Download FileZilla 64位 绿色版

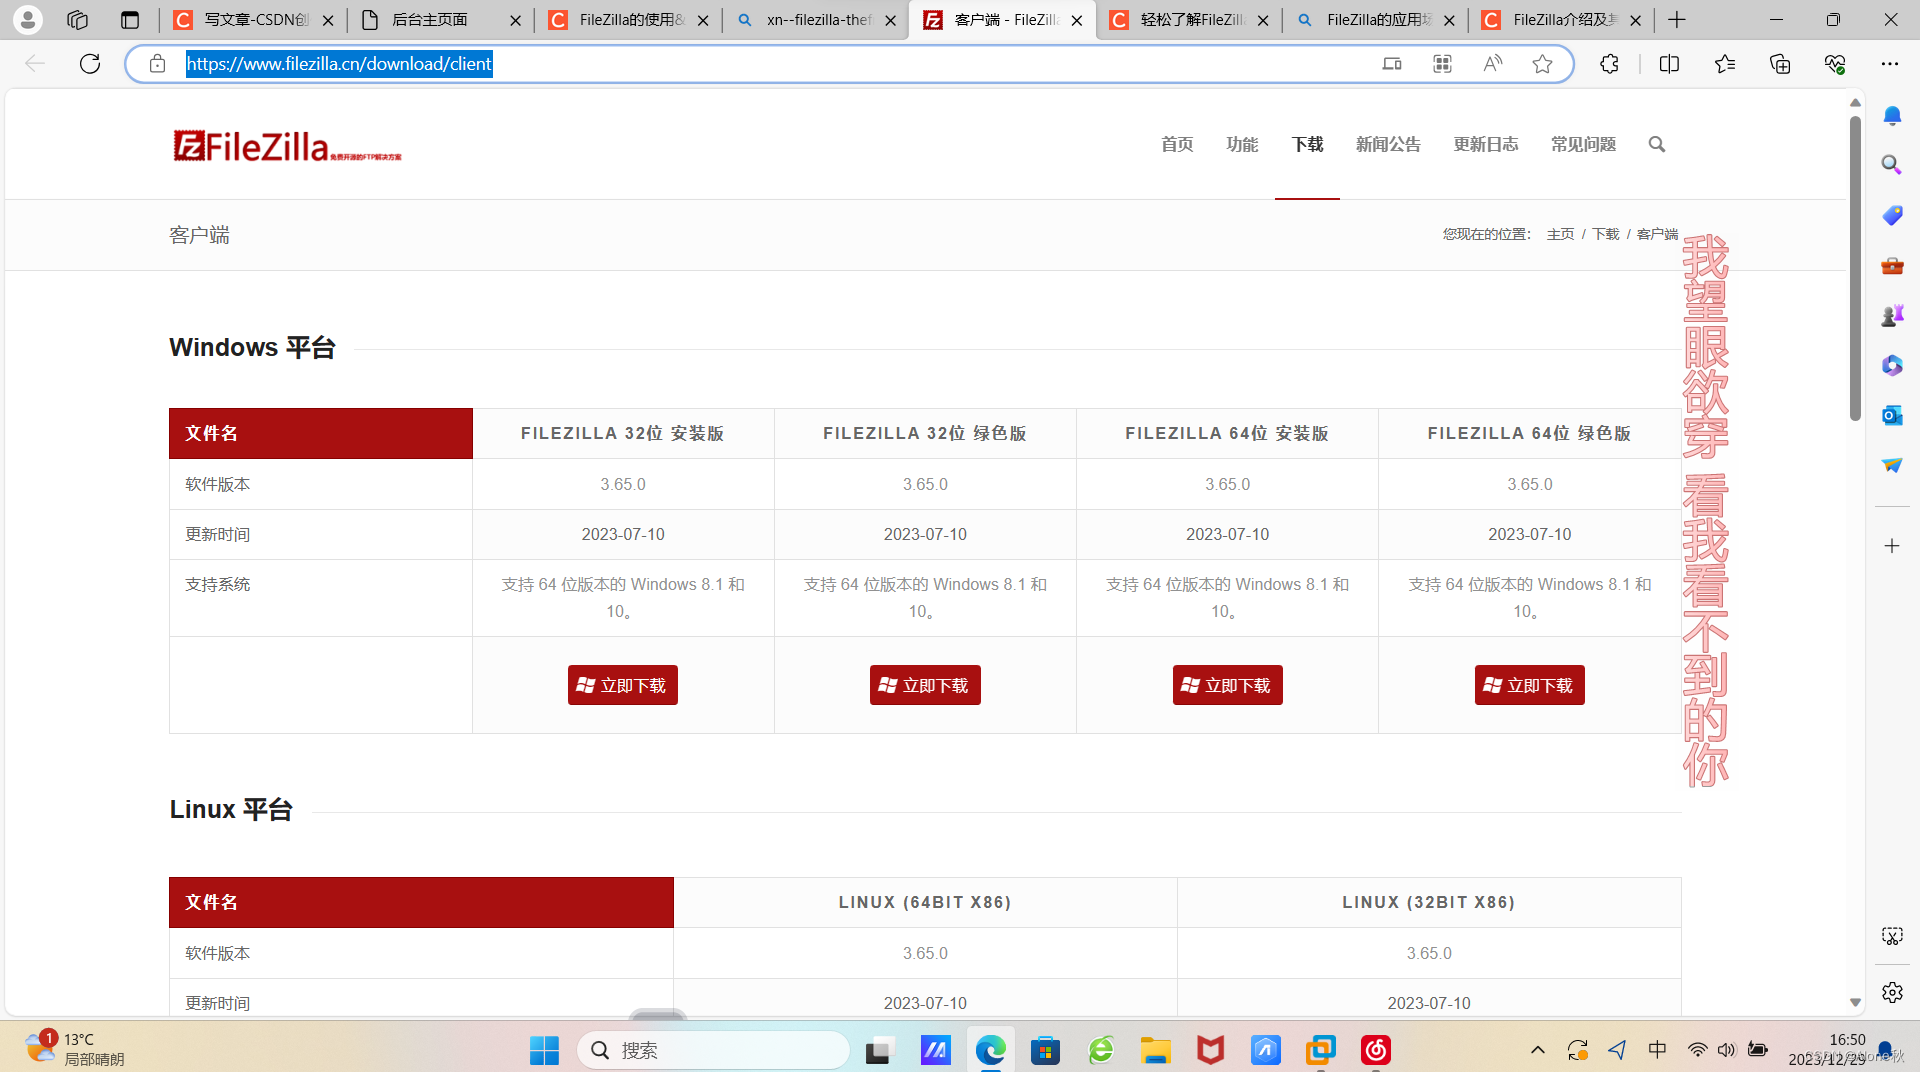pyautogui.click(x=1529, y=685)
